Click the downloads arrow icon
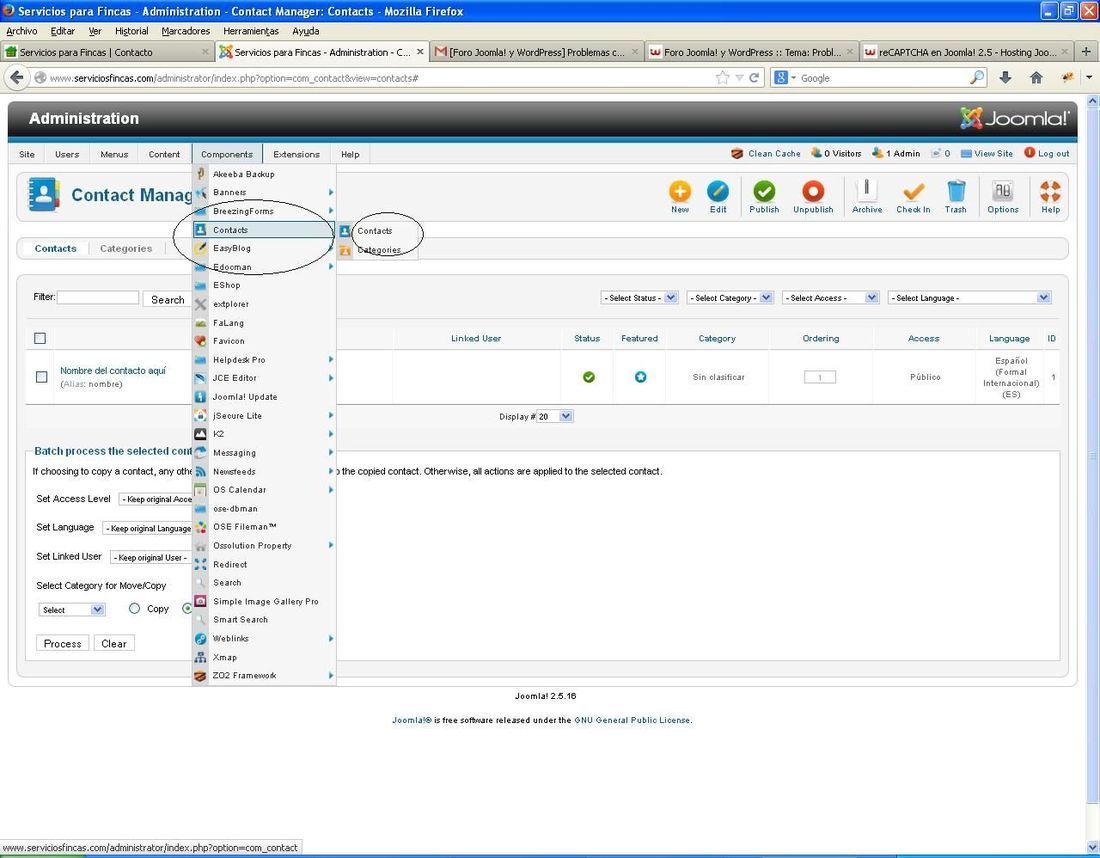This screenshot has width=1100, height=858. [1005, 78]
